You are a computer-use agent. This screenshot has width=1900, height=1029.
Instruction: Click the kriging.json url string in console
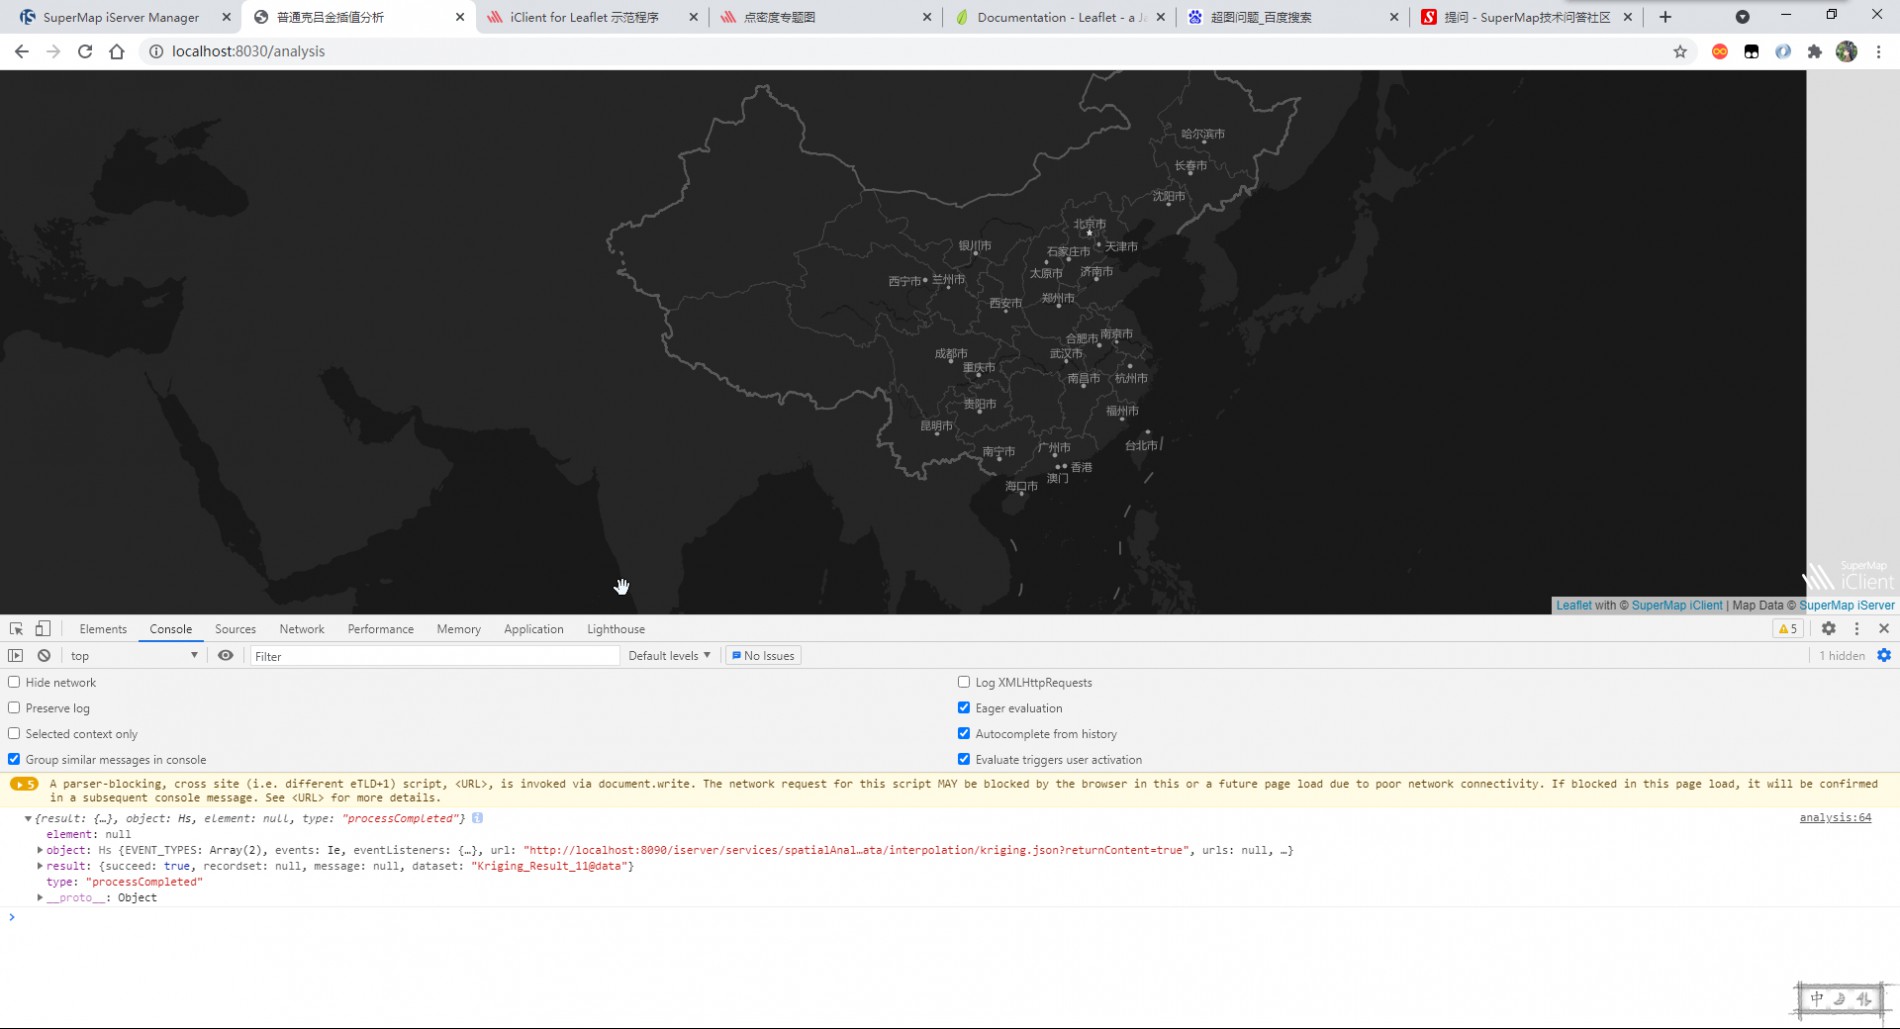pos(857,850)
